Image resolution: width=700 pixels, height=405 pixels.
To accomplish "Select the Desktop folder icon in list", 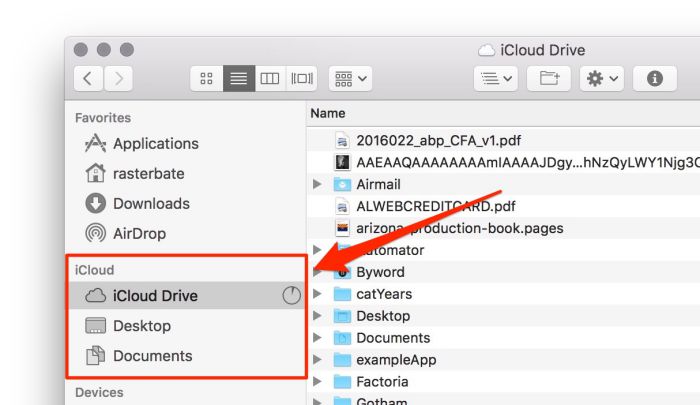I will click(342, 316).
